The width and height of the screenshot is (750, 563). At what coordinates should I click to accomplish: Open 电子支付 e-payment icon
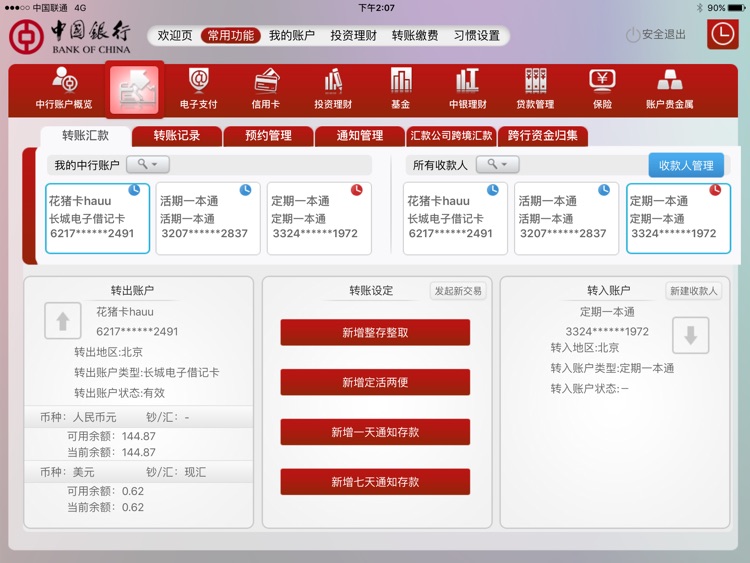pyautogui.click(x=199, y=88)
